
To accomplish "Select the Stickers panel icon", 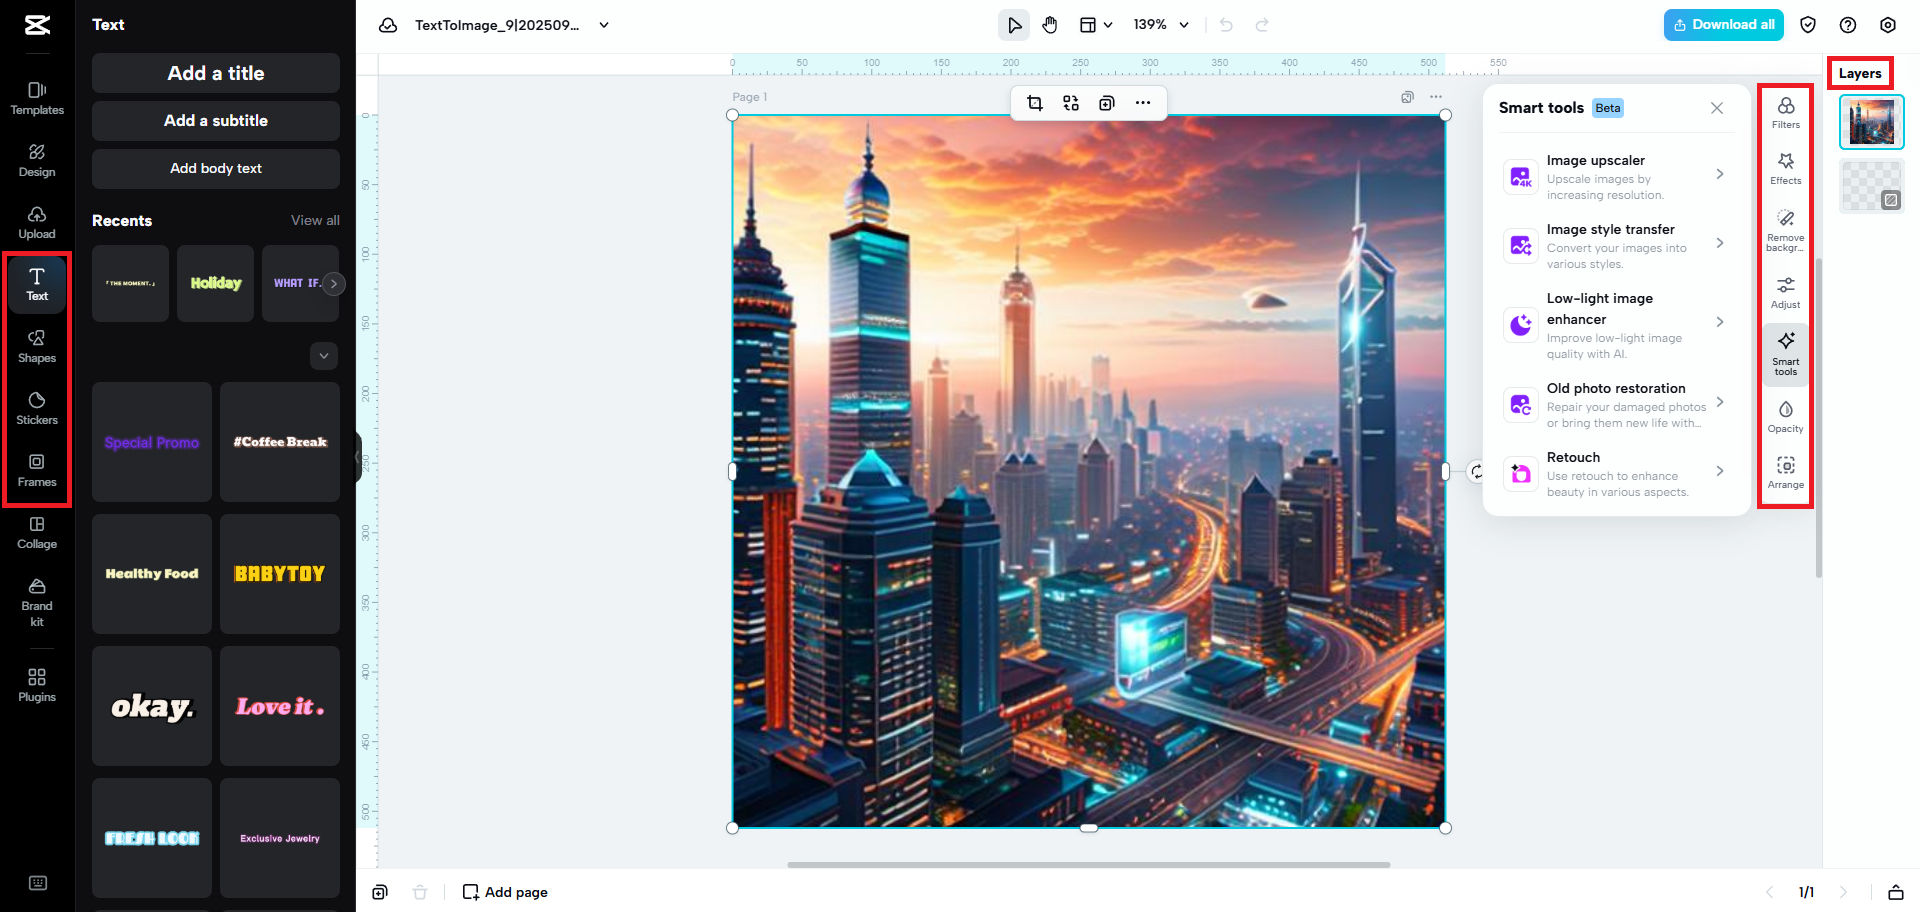I will click(37, 406).
